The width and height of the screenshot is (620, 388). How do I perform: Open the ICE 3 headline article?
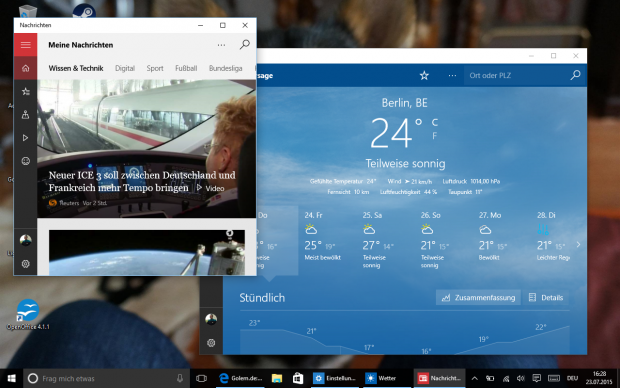pos(142,181)
